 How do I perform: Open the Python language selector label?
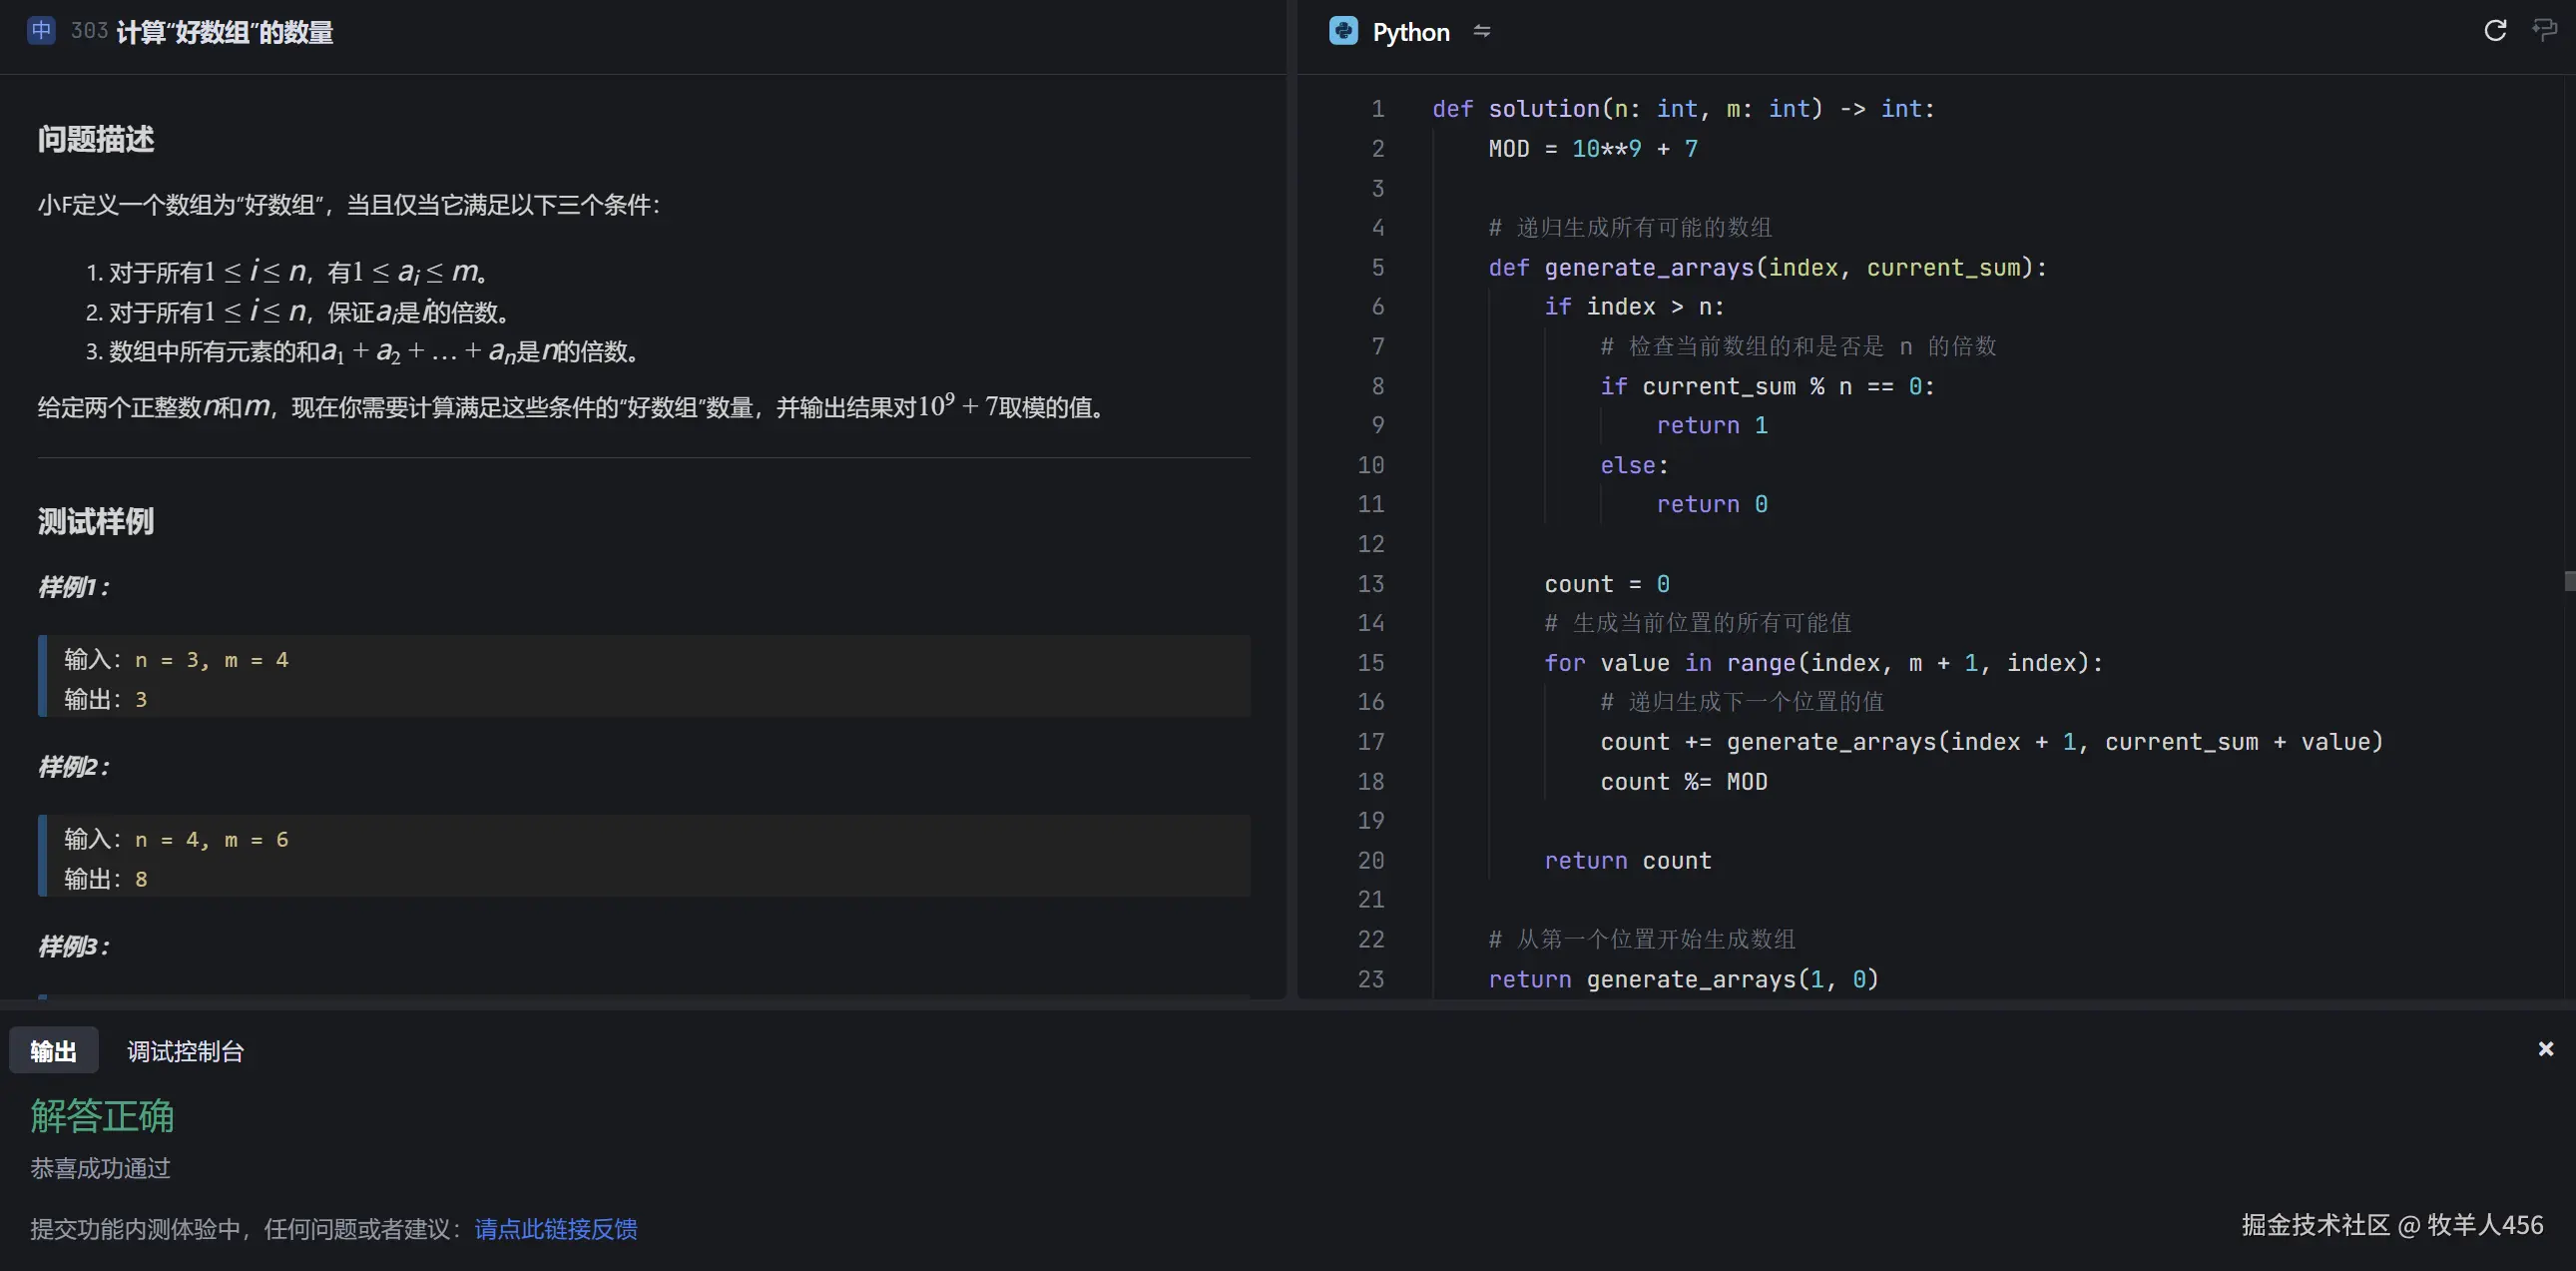click(x=1410, y=32)
